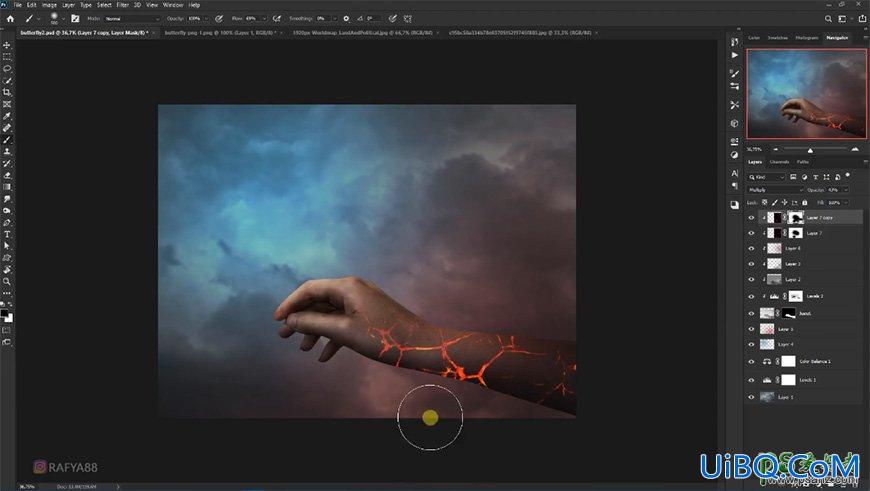Select the Layer 7 copy mask thumbnail

pos(796,217)
